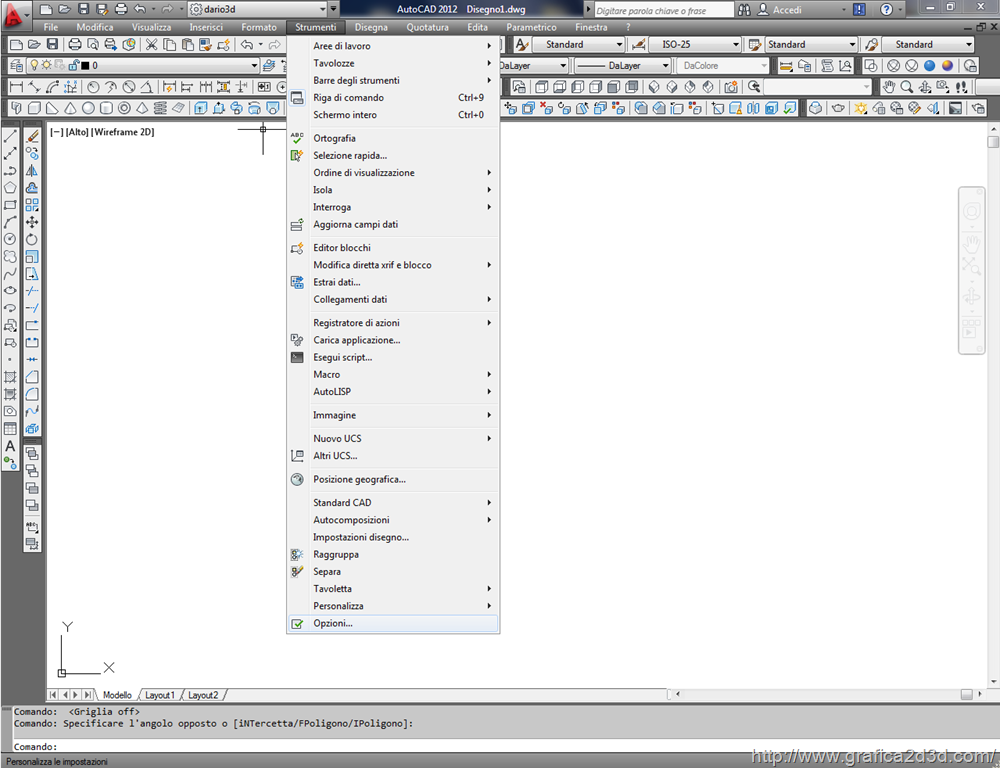
Task: Activate the Erase tool in the modify toolbar
Action: (32, 136)
